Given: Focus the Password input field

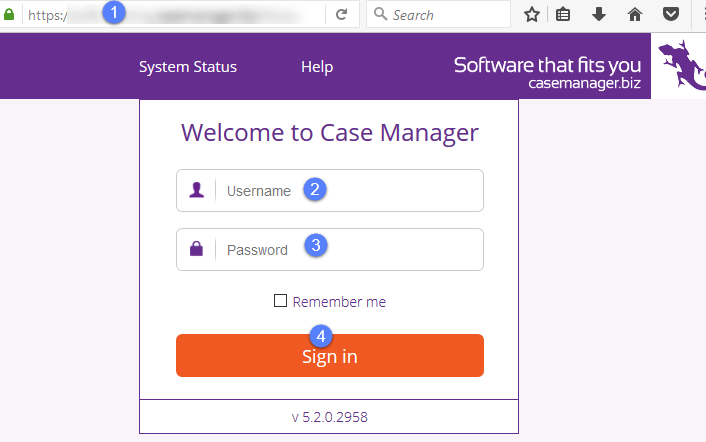Looking at the screenshot, I should click(x=330, y=249).
